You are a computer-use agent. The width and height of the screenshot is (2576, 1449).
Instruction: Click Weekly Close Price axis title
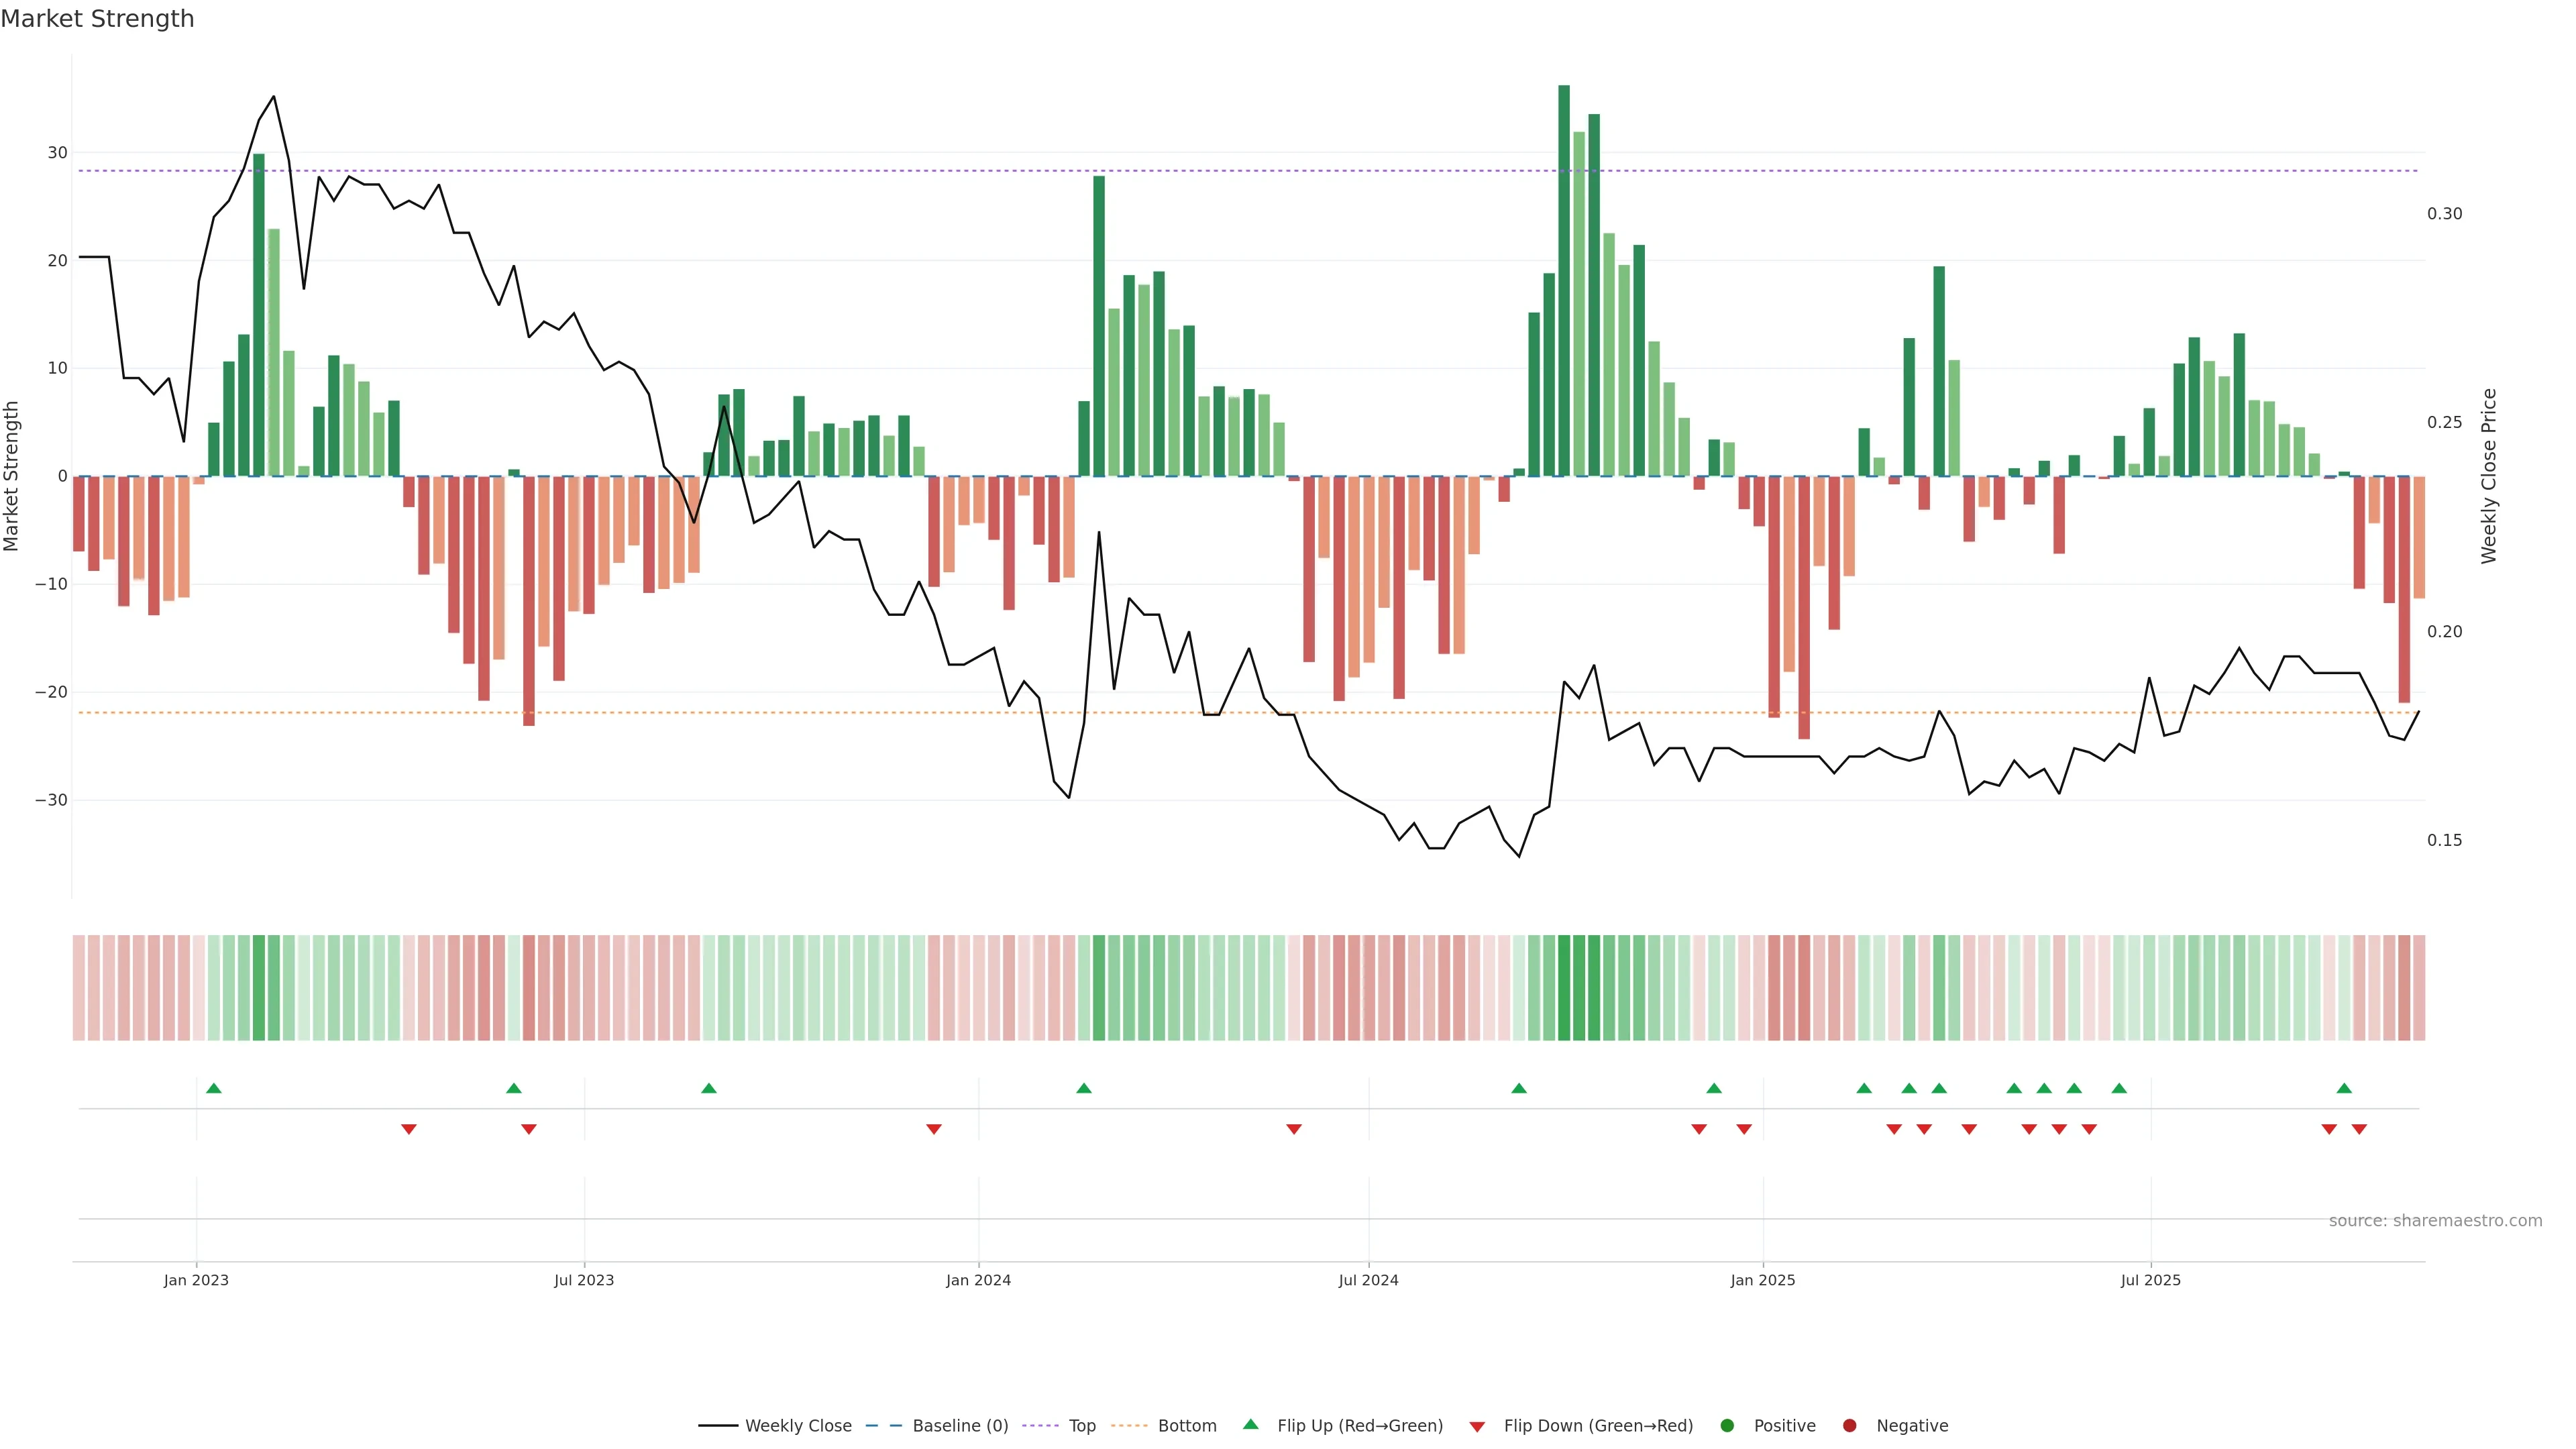point(2489,476)
